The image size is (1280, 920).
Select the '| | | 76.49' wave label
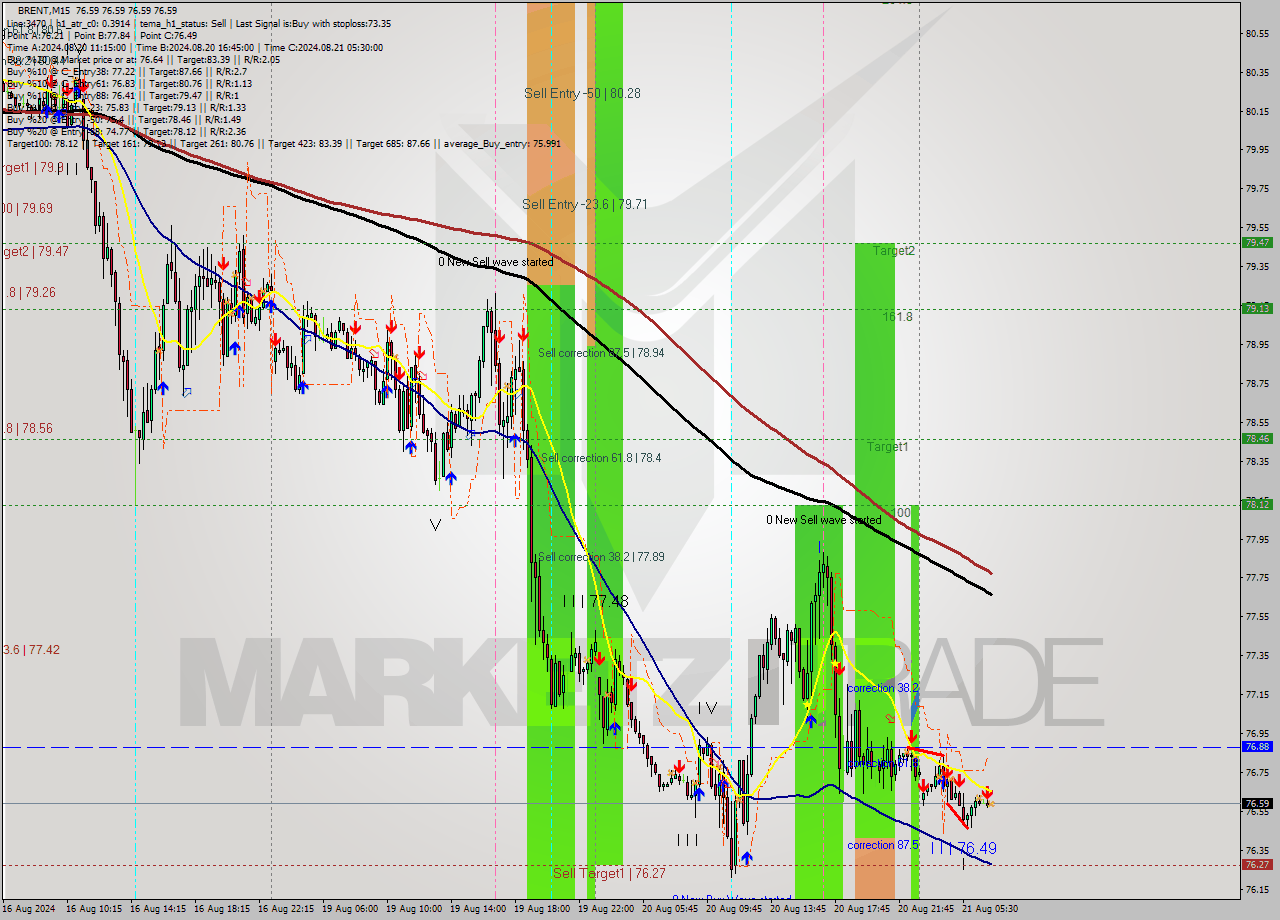coord(963,848)
